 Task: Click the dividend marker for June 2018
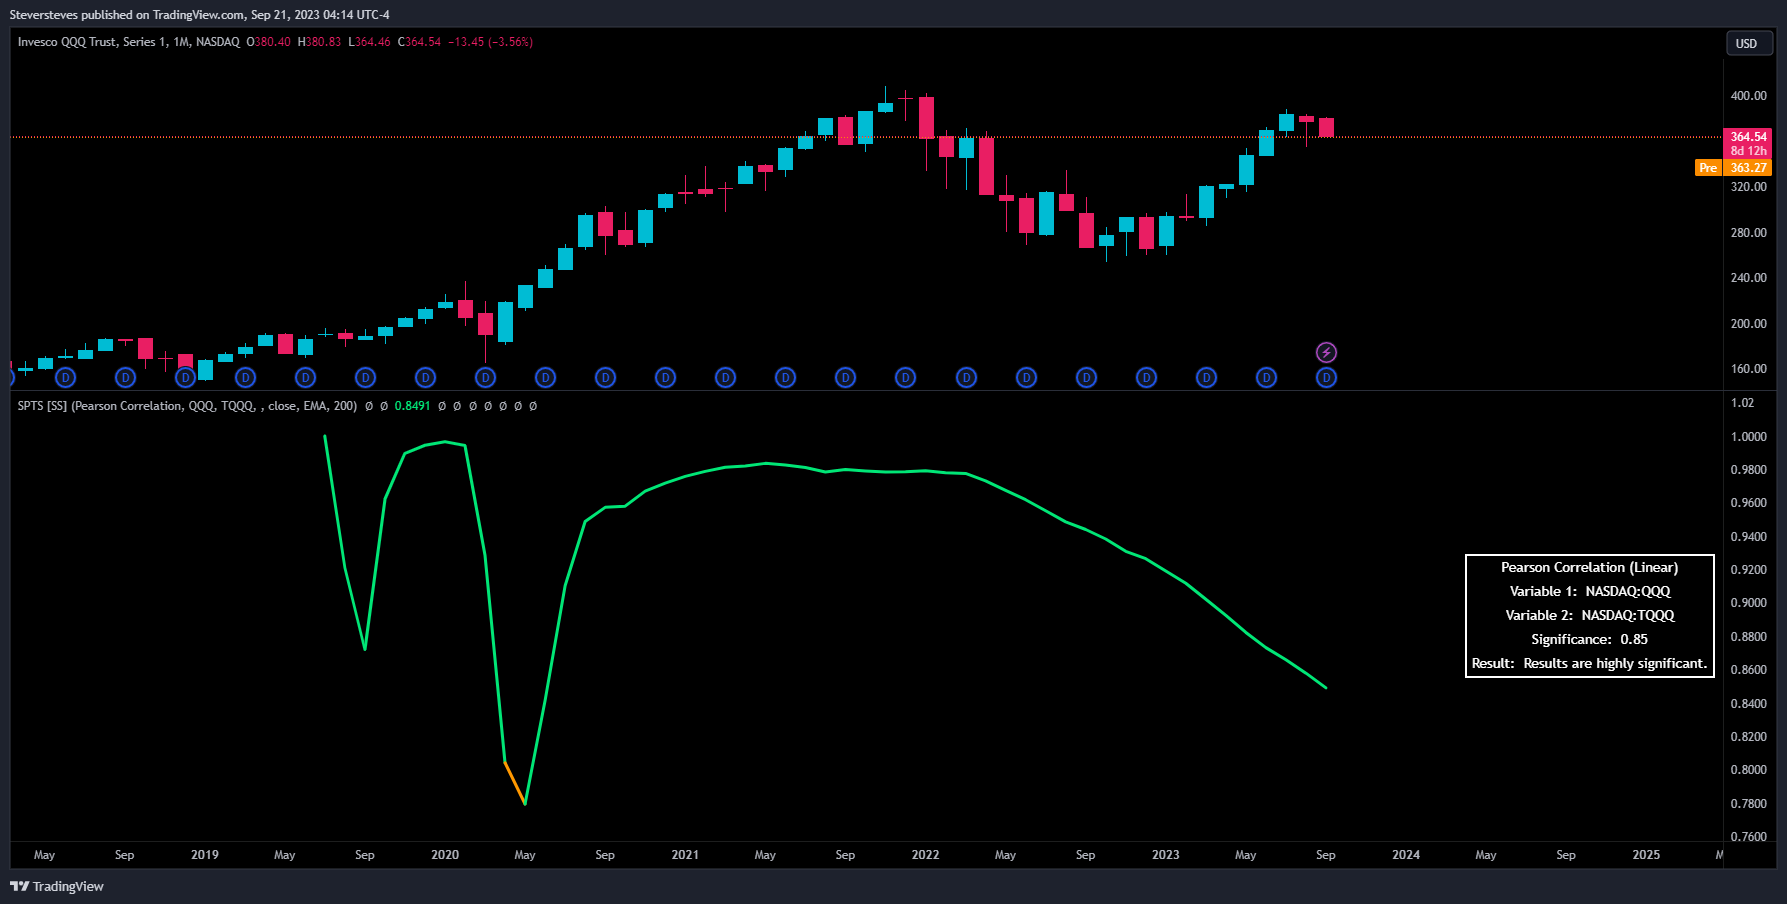click(x=65, y=377)
